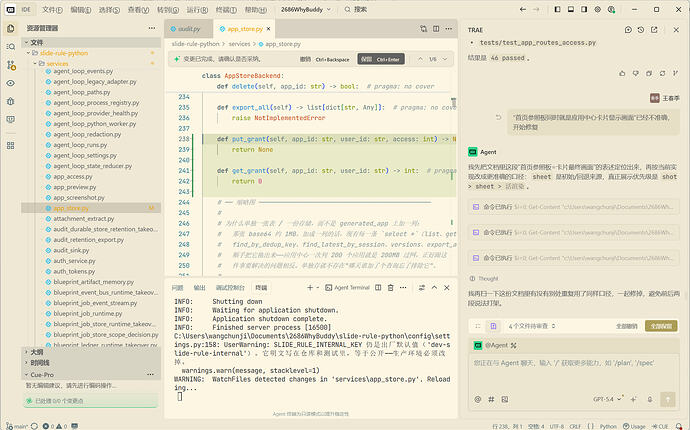Open the new terminal dropdown arrow
690x430 pixels.
[318, 287]
